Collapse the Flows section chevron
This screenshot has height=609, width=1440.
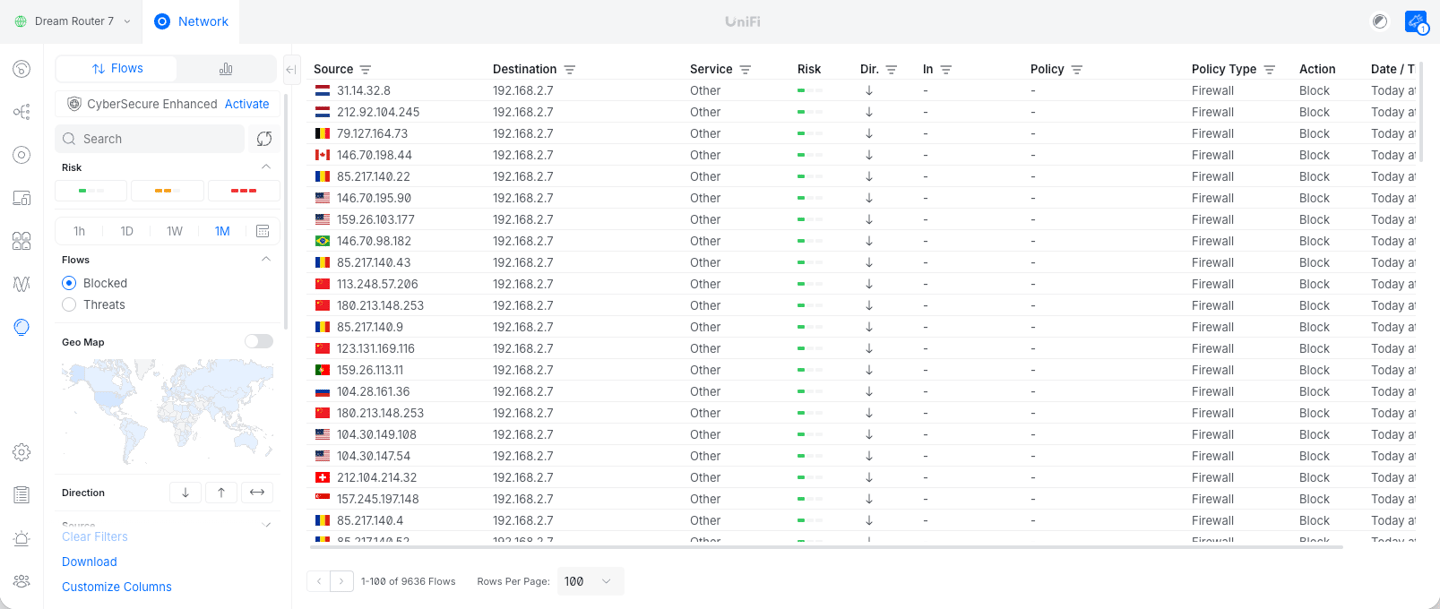(x=266, y=259)
